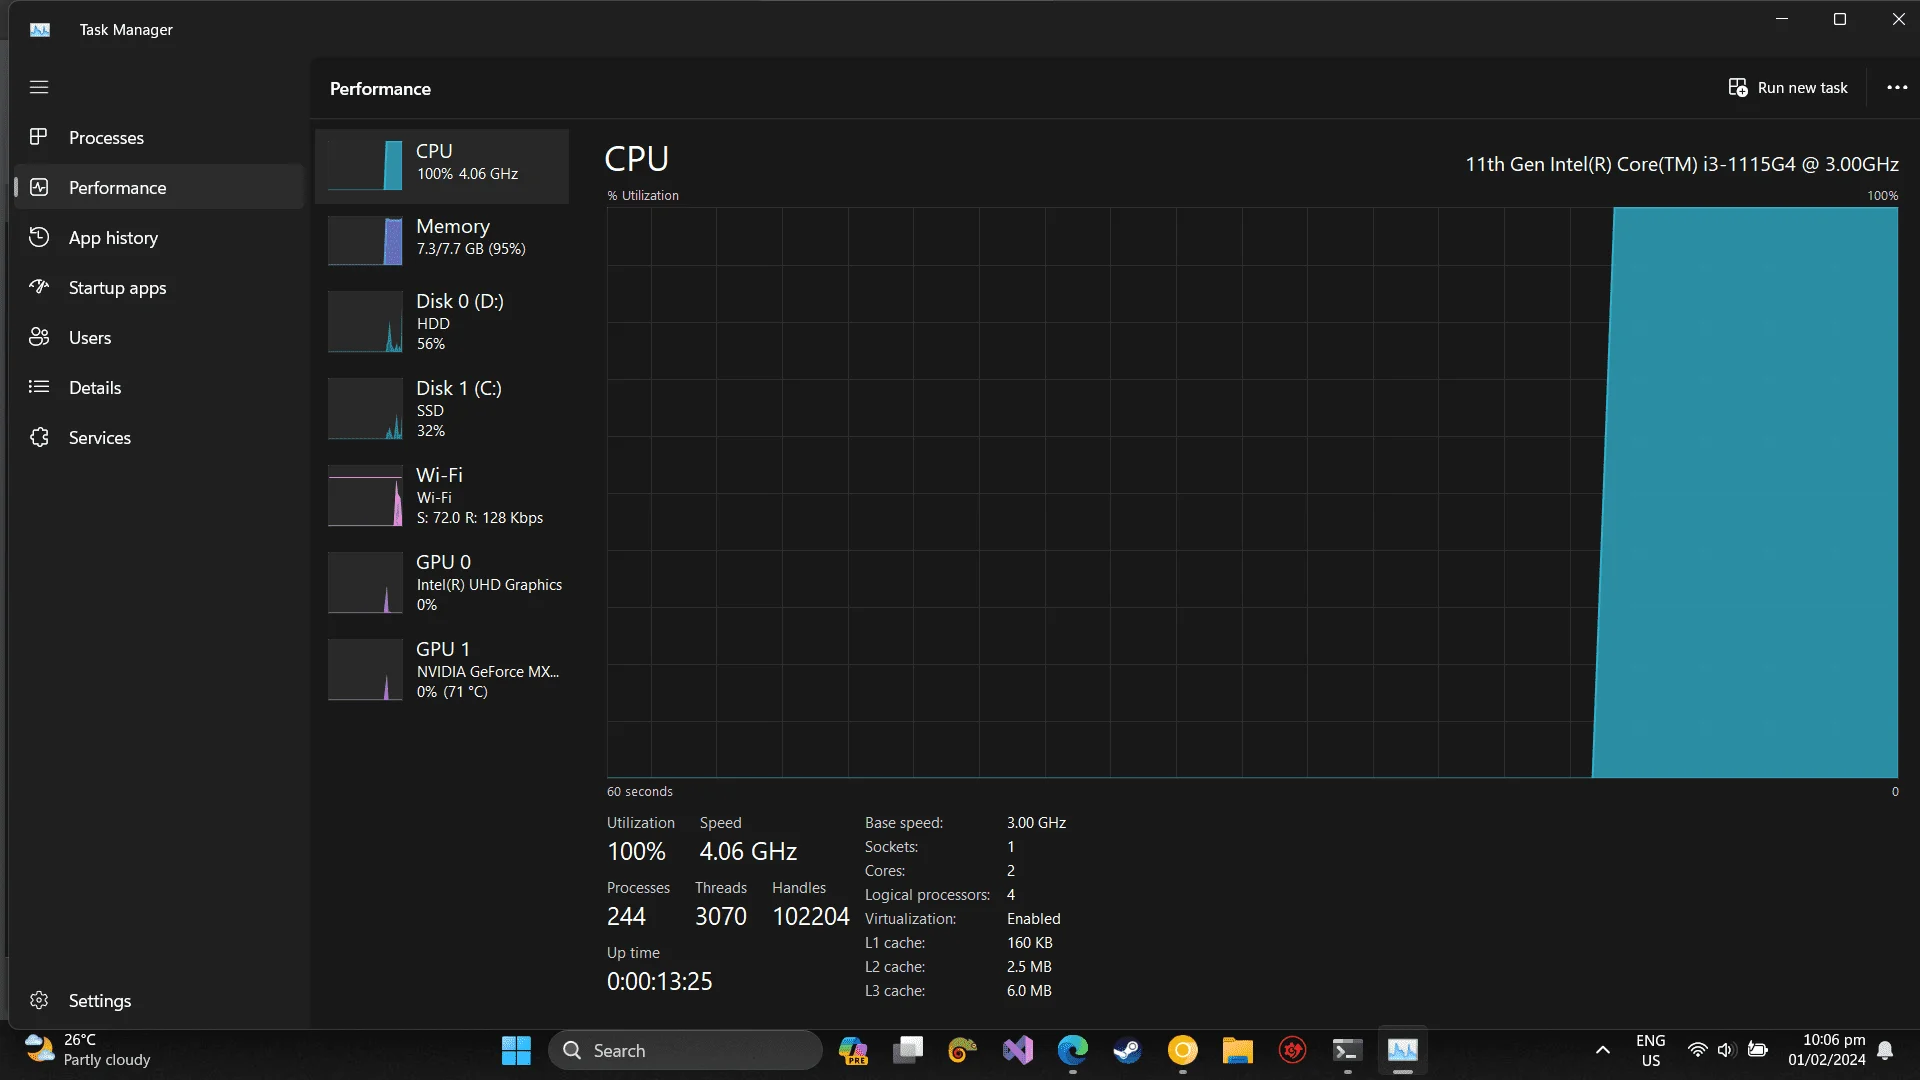Click the Handles count 102204
The image size is (1920, 1080).
811,917
